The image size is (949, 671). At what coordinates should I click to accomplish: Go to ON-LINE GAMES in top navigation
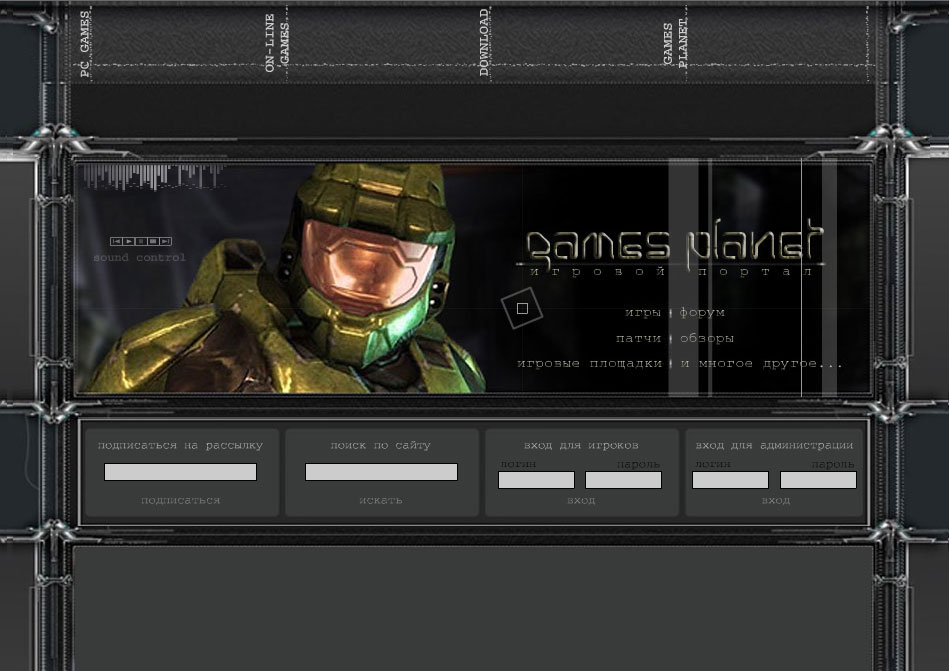click(x=277, y=43)
